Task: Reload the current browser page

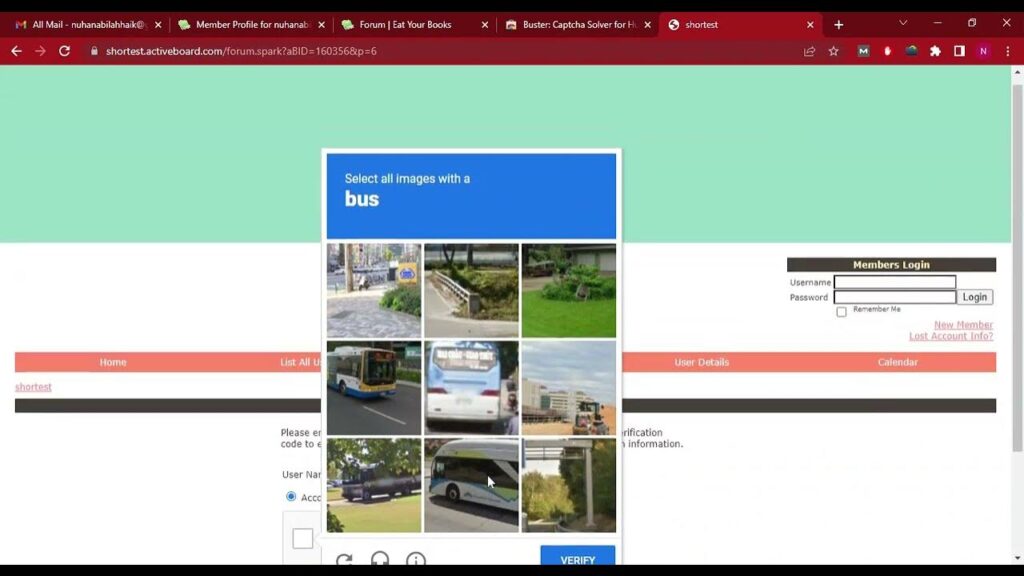Action: pyautogui.click(x=64, y=51)
